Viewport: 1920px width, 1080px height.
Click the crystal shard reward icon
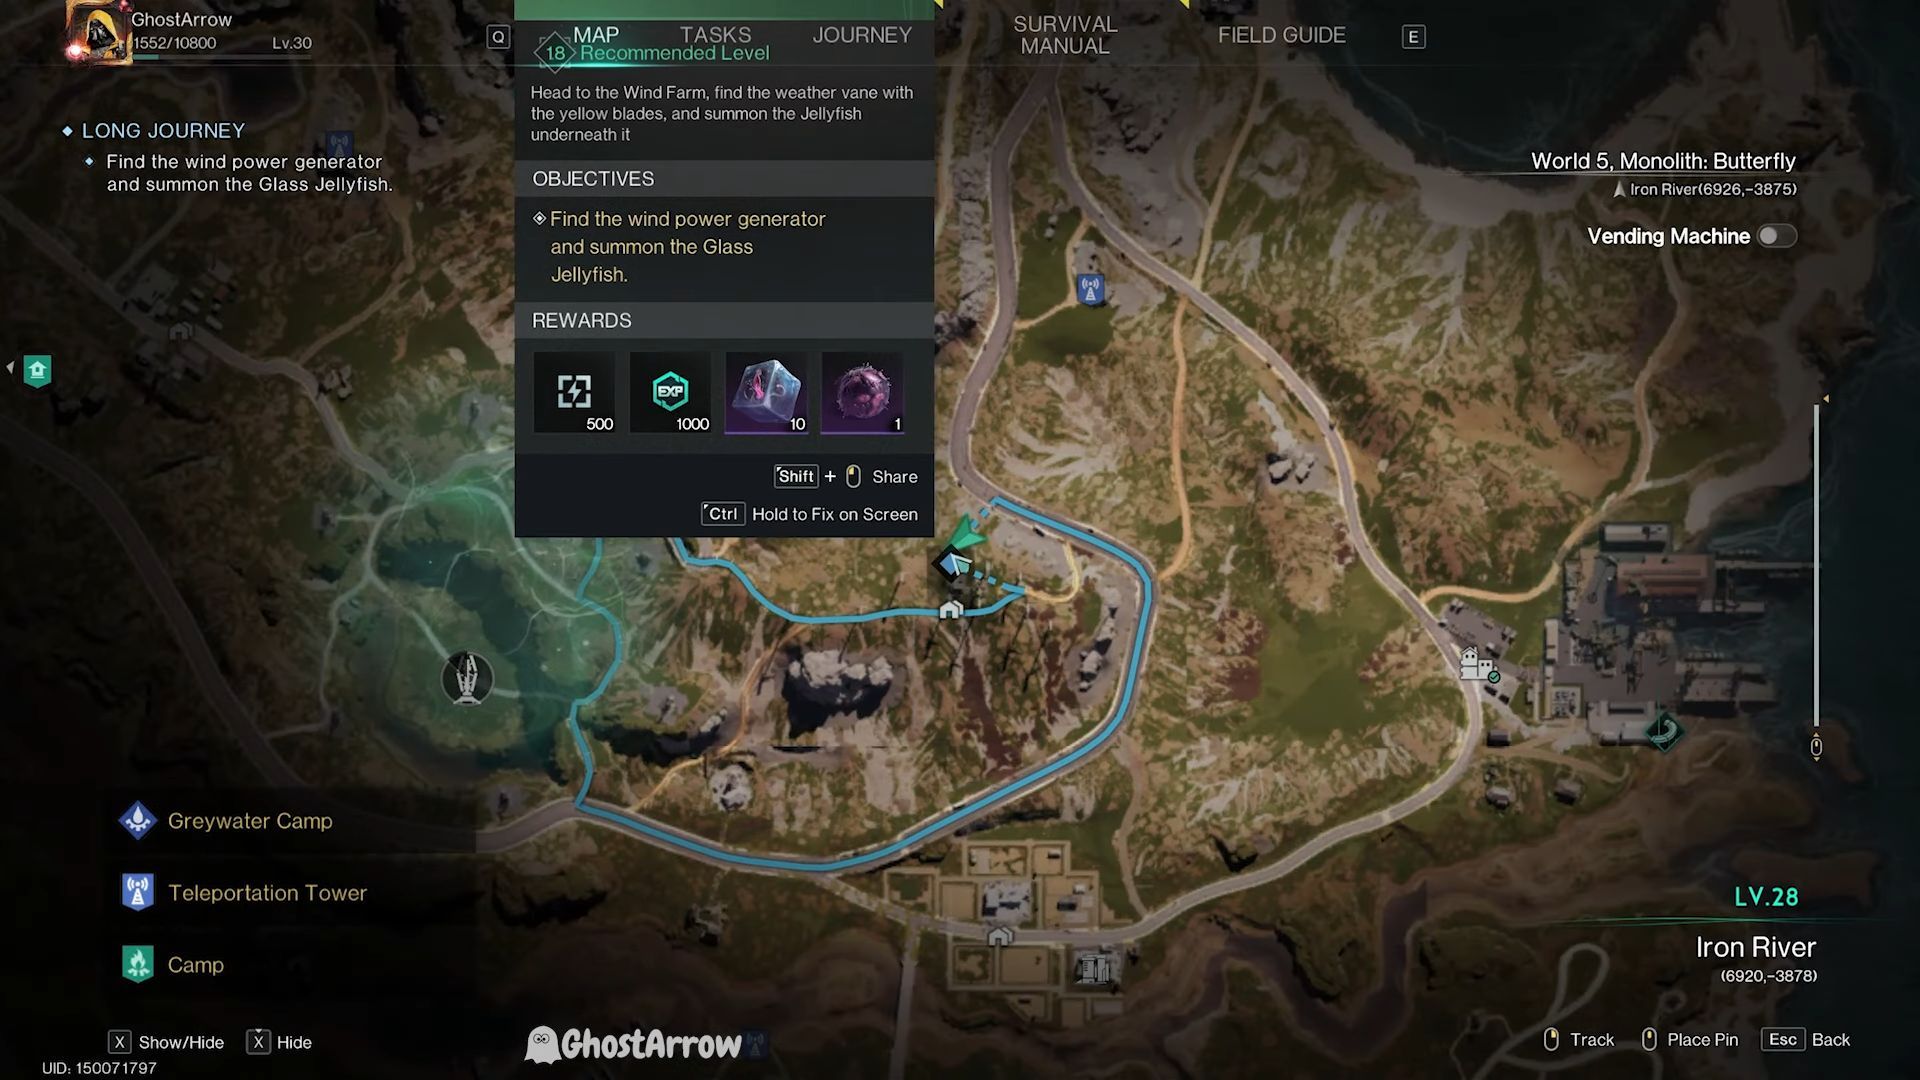(x=765, y=392)
